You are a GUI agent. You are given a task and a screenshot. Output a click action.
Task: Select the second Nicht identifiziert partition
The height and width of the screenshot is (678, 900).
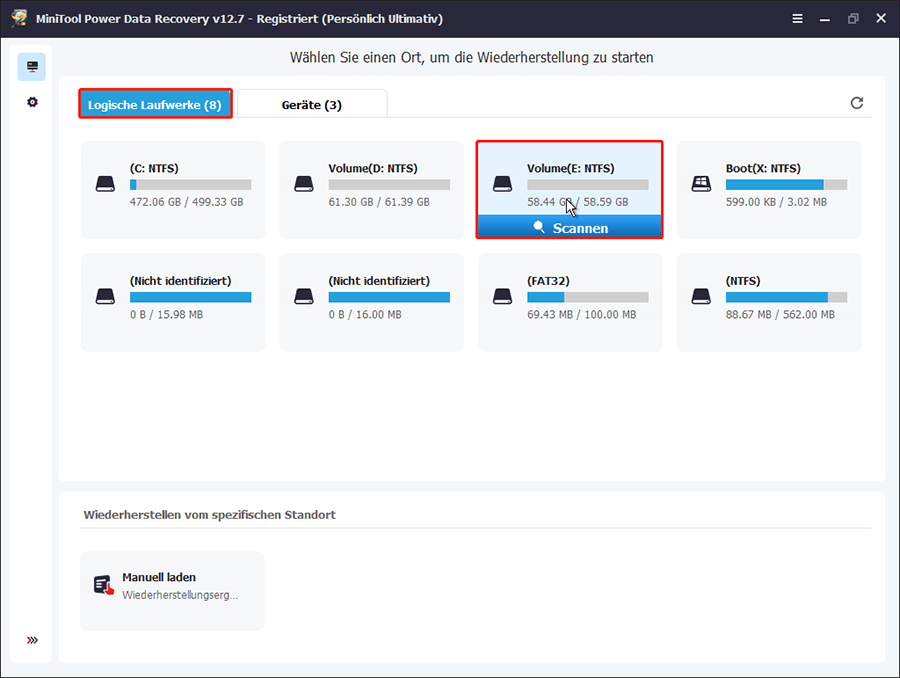pos(371,296)
